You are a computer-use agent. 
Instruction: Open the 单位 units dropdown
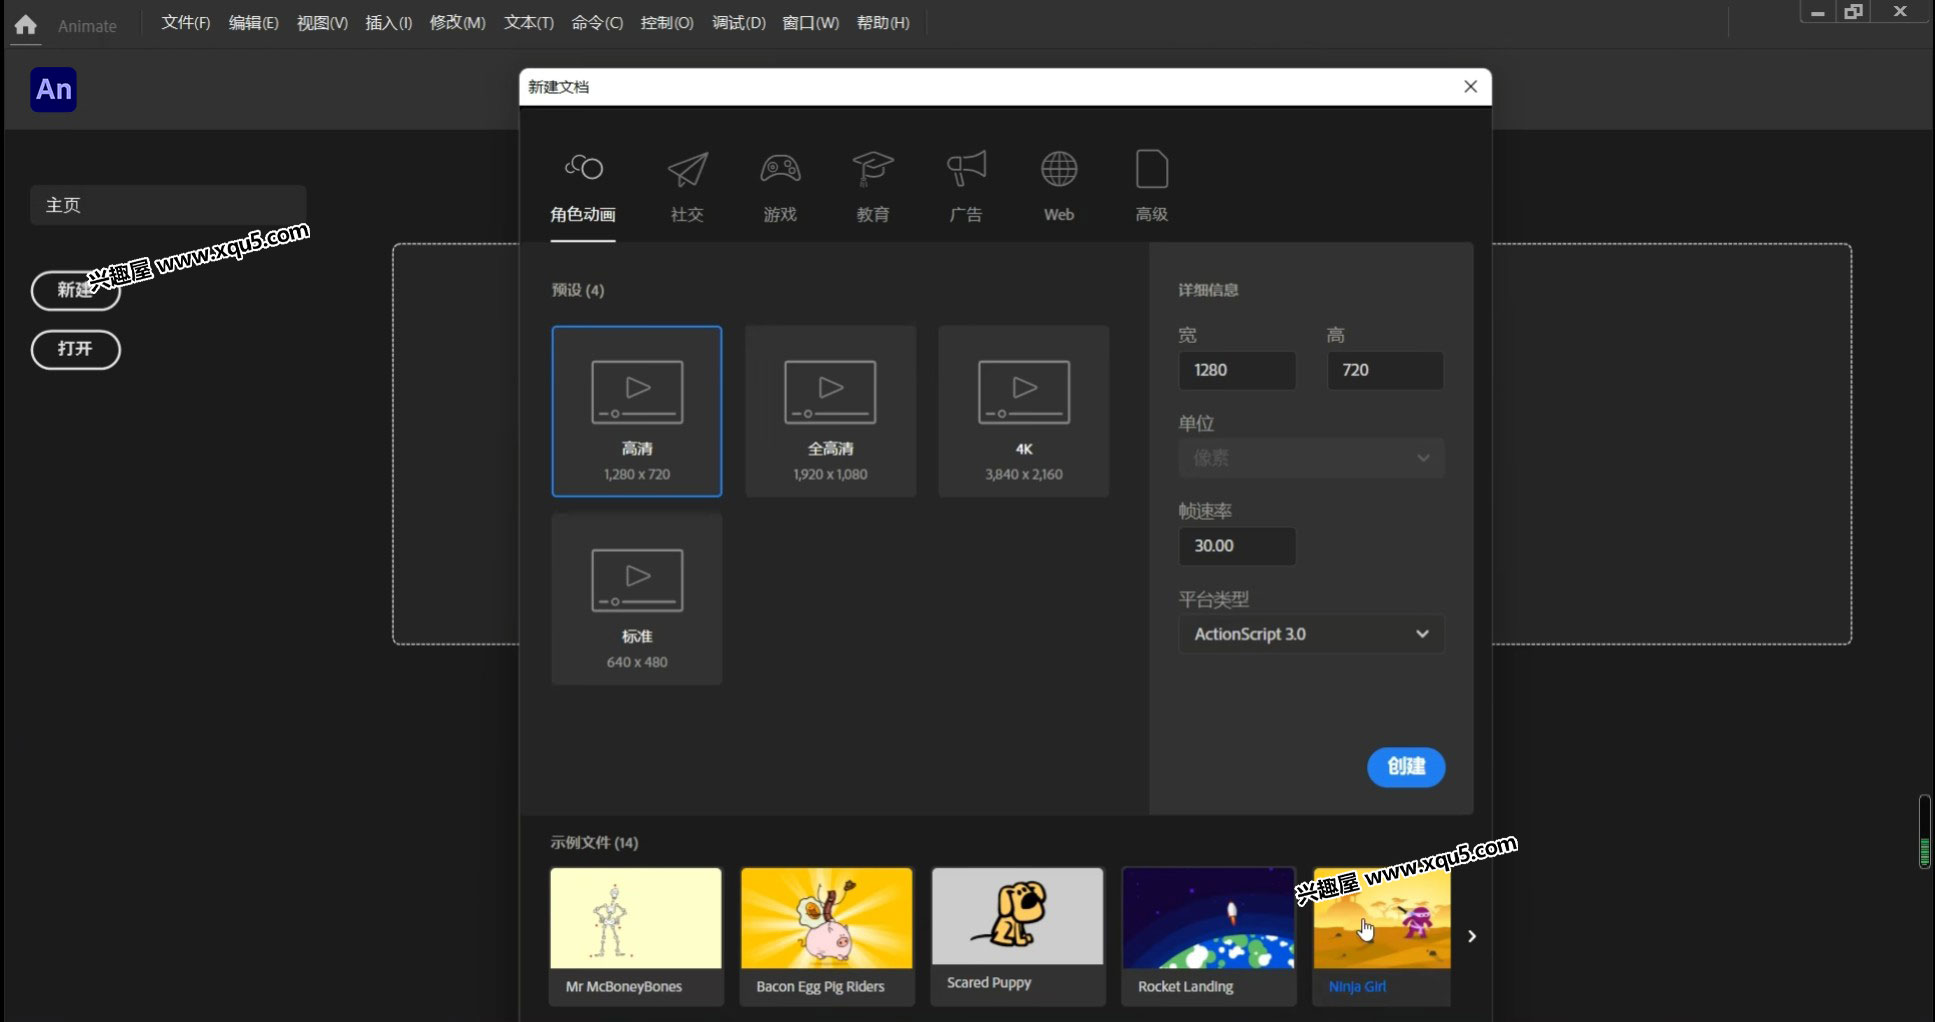[1311, 458]
